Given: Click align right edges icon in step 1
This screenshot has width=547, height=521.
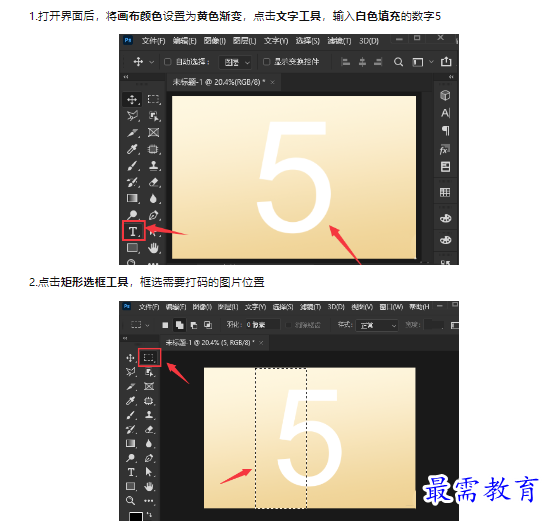Looking at the screenshot, I should click(x=379, y=62).
